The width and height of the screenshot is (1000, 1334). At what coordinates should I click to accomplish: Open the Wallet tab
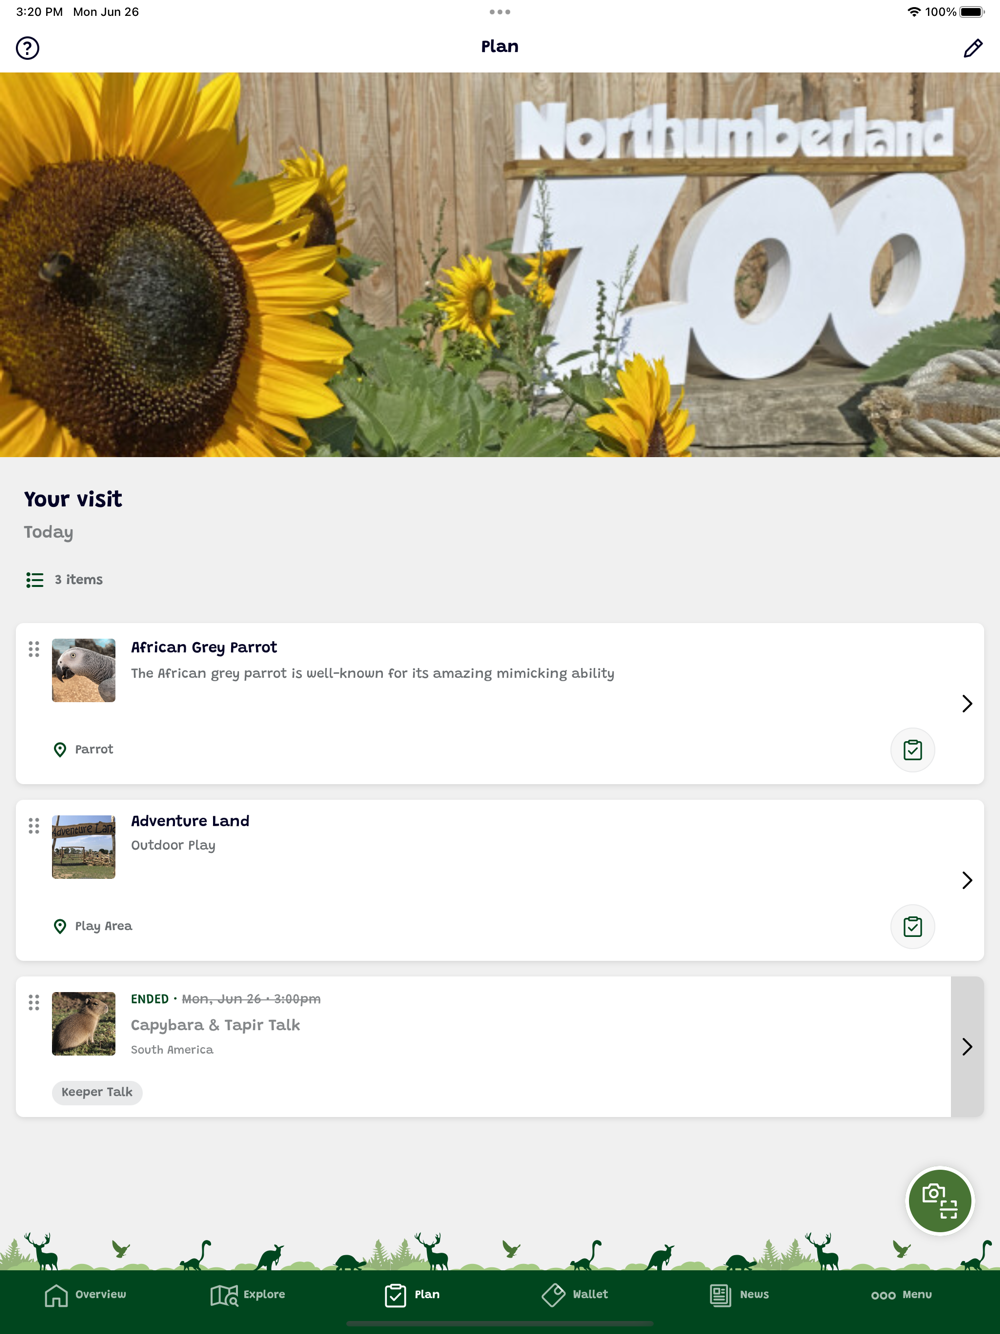[x=575, y=1295]
